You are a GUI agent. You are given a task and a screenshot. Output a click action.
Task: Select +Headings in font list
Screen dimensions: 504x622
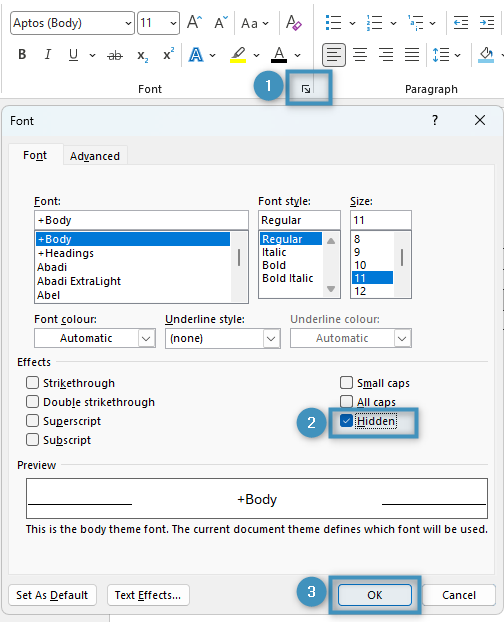click(x=133, y=253)
